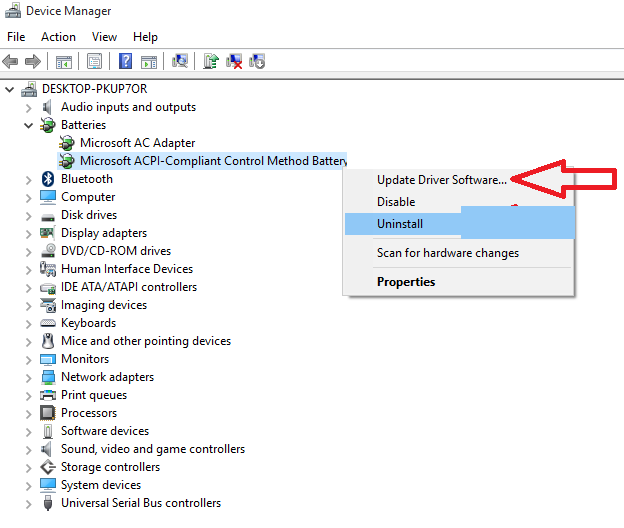624x528 pixels.
Task: Click Scan for hardware changes toolbar icon
Action: click(x=180, y=61)
